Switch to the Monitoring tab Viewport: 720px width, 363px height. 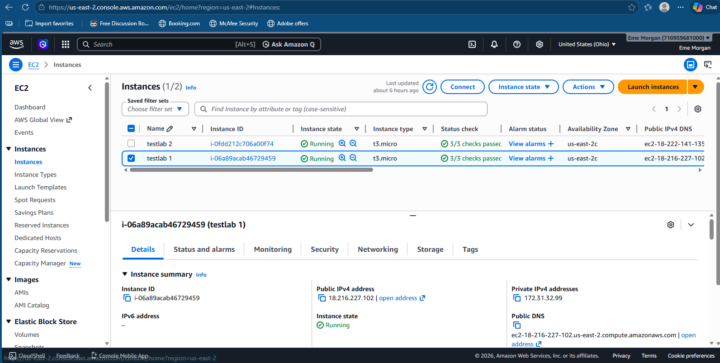273,249
